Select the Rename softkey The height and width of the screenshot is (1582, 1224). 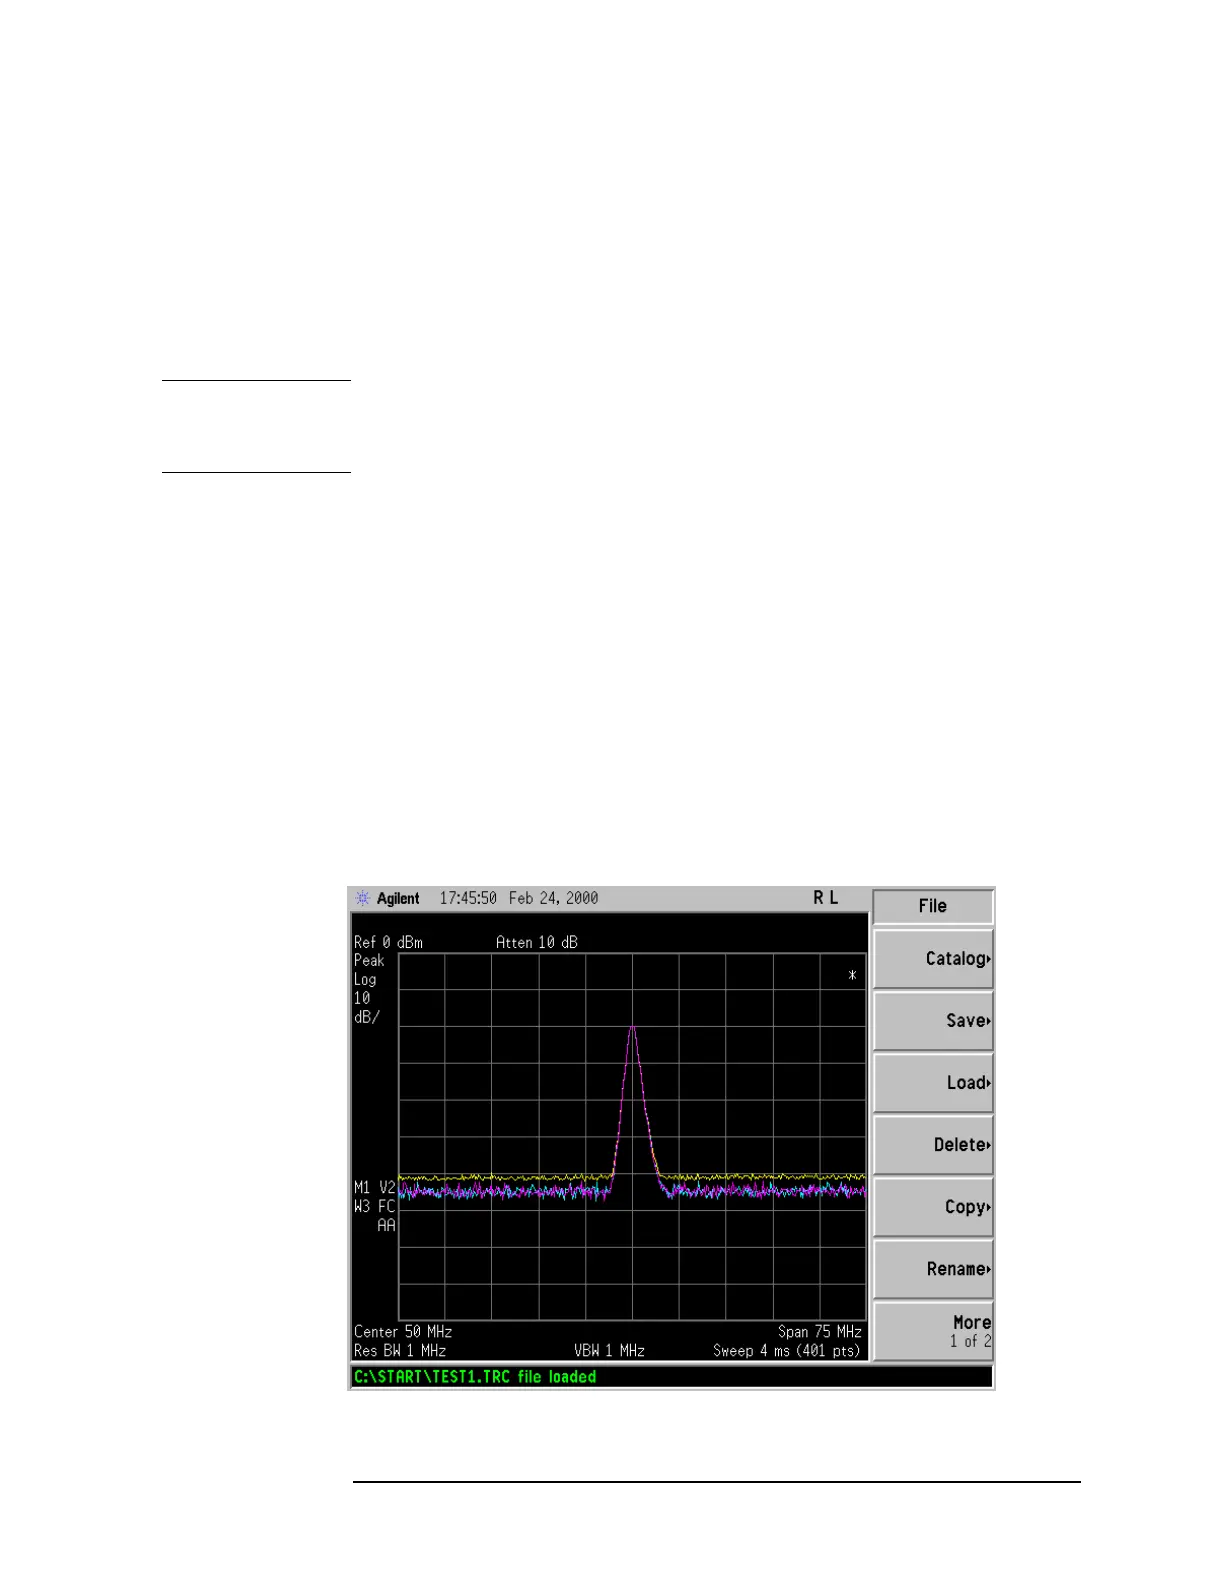933,1269
